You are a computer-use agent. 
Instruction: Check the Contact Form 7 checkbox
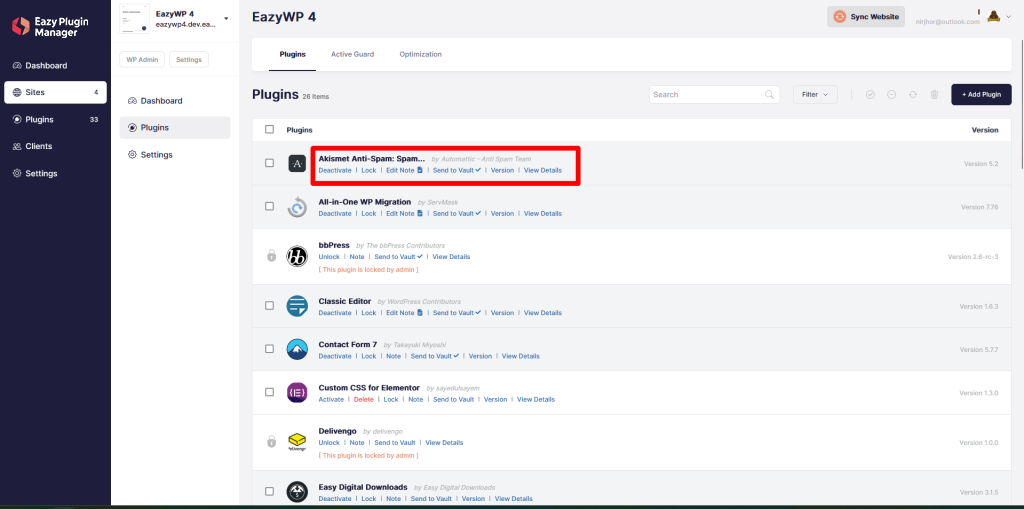[x=270, y=349]
